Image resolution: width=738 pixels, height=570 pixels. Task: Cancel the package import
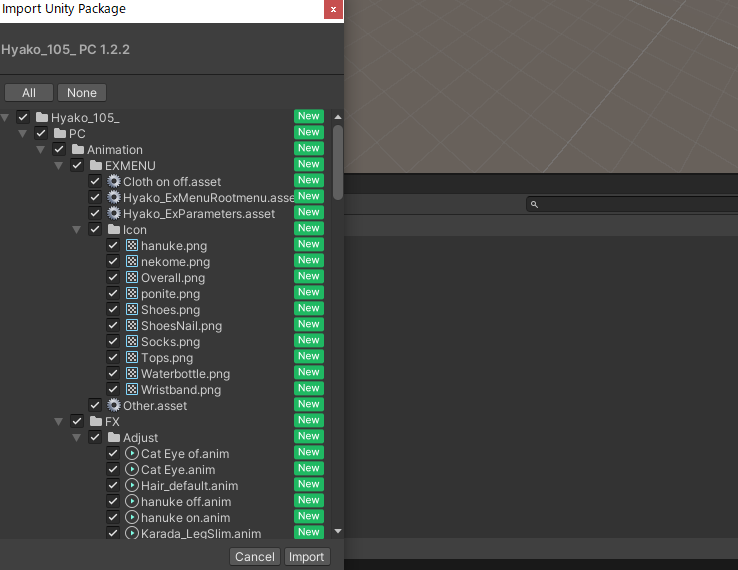pyautogui.click(x=255, y=557)
